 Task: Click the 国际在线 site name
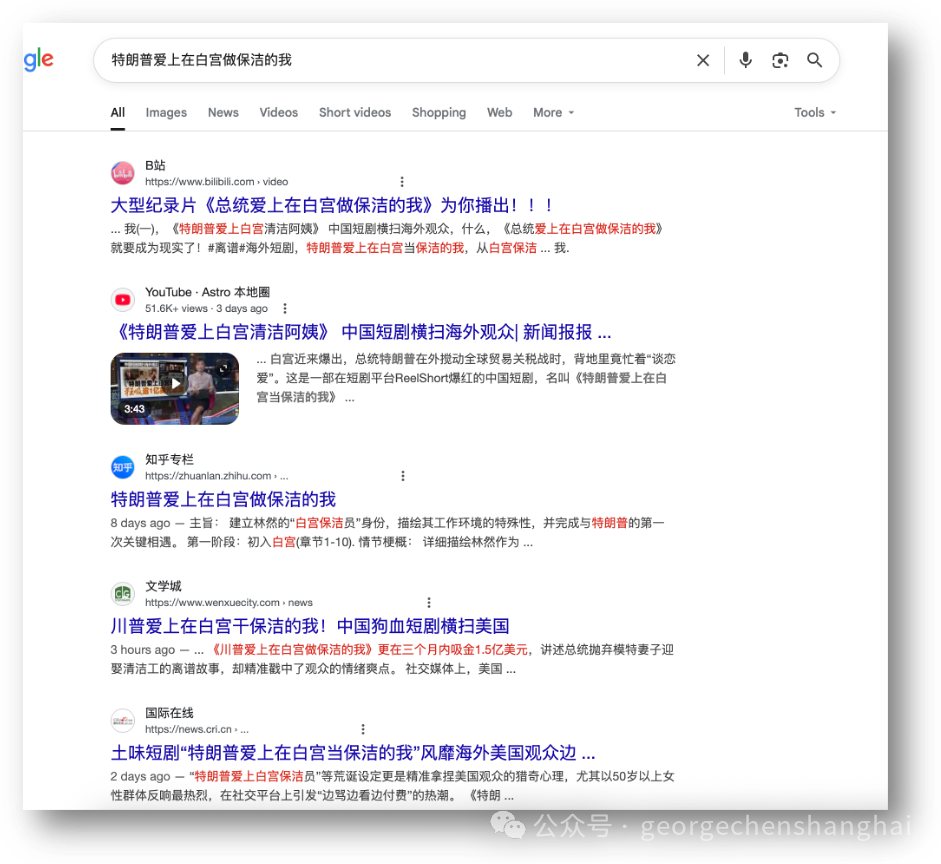coord(169,713)
